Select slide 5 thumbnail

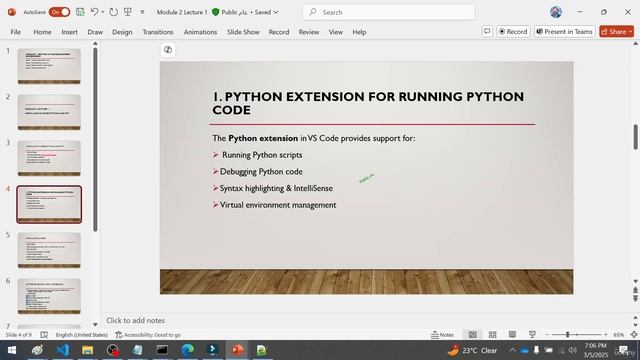click(x=49, y=250)
